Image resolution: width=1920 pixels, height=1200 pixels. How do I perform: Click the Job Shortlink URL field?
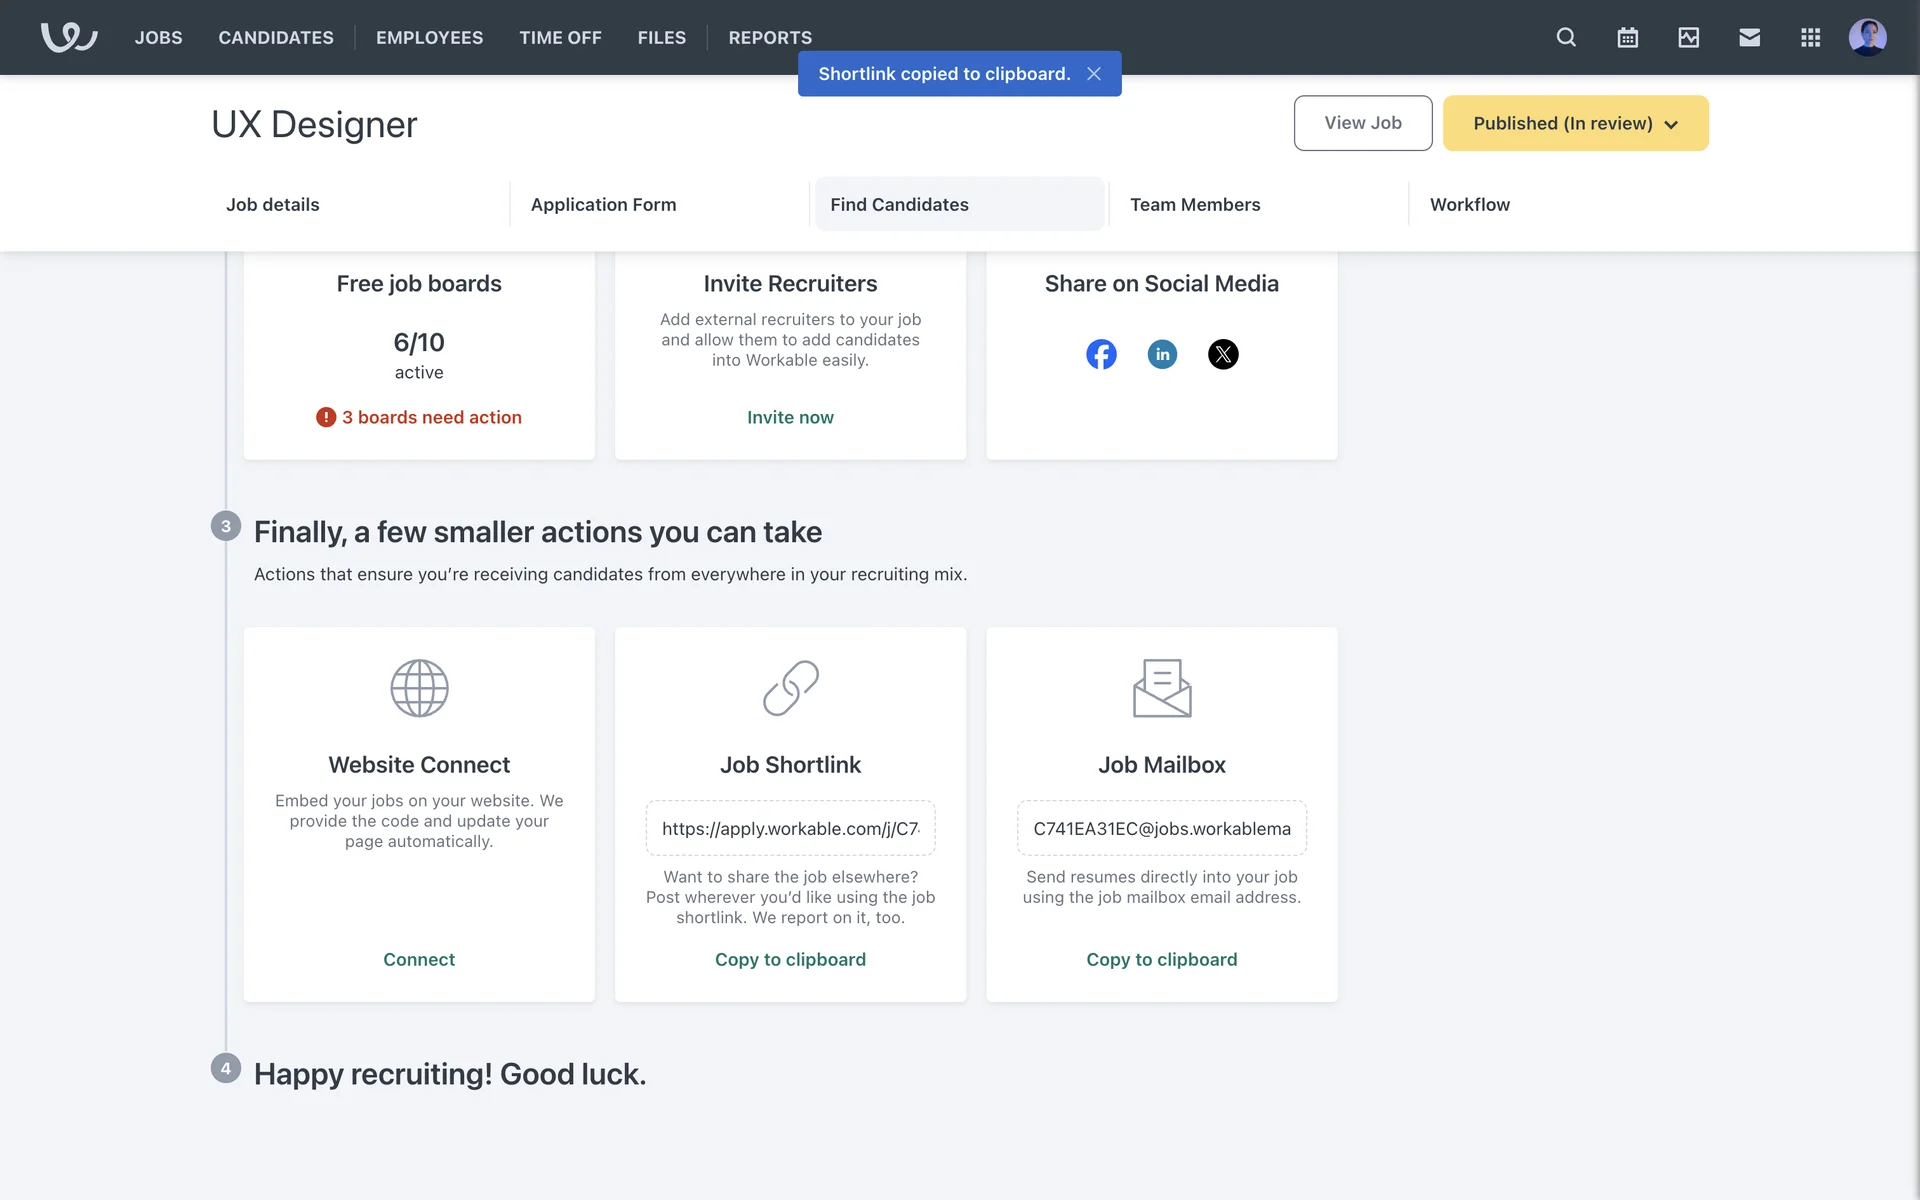[790, 828]
